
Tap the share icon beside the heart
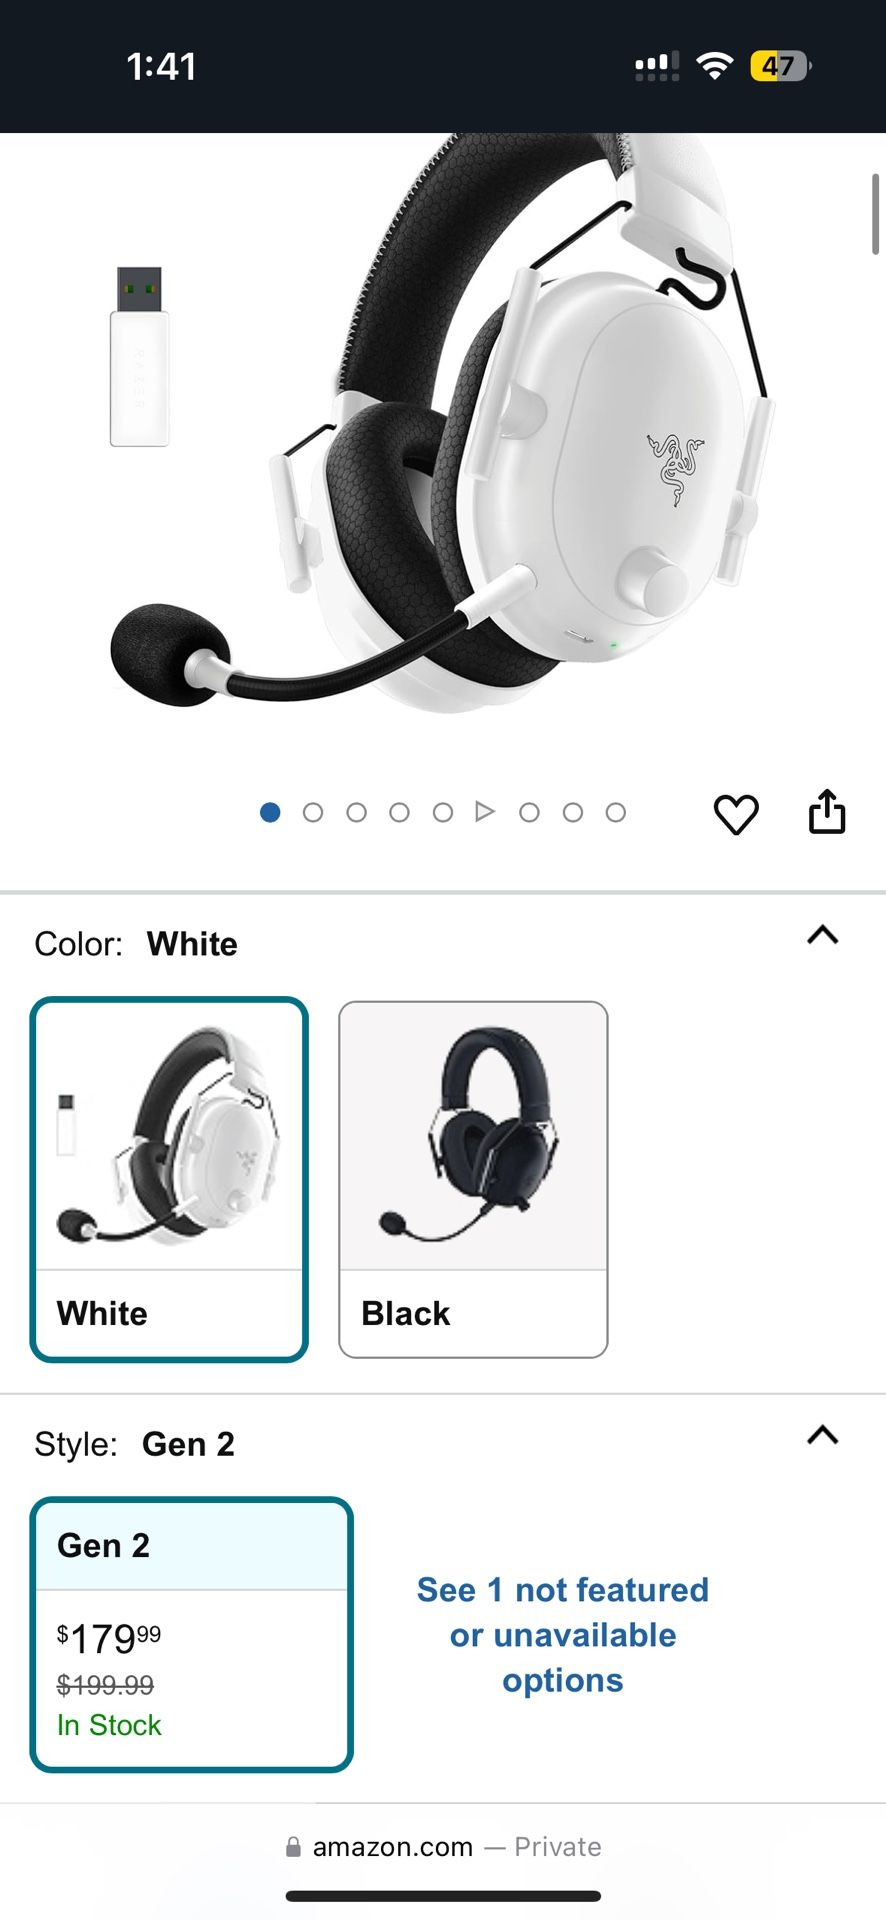pos(827,811)
